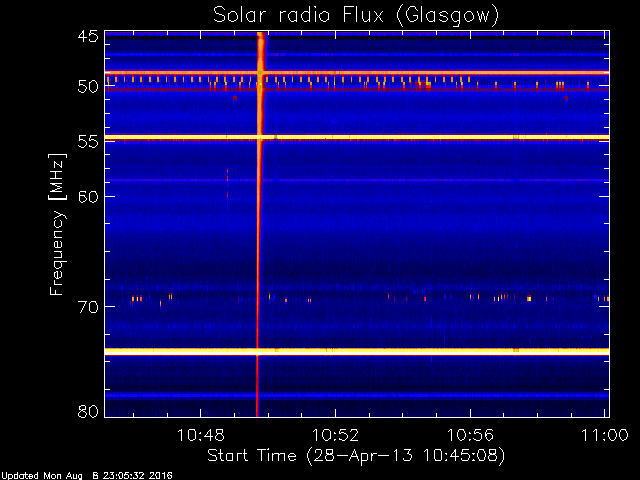Click the bright yellow band near 74 MHz
The width and height of the screenshot is (640, 480).
pyautogui.click(x=357, y=351)
